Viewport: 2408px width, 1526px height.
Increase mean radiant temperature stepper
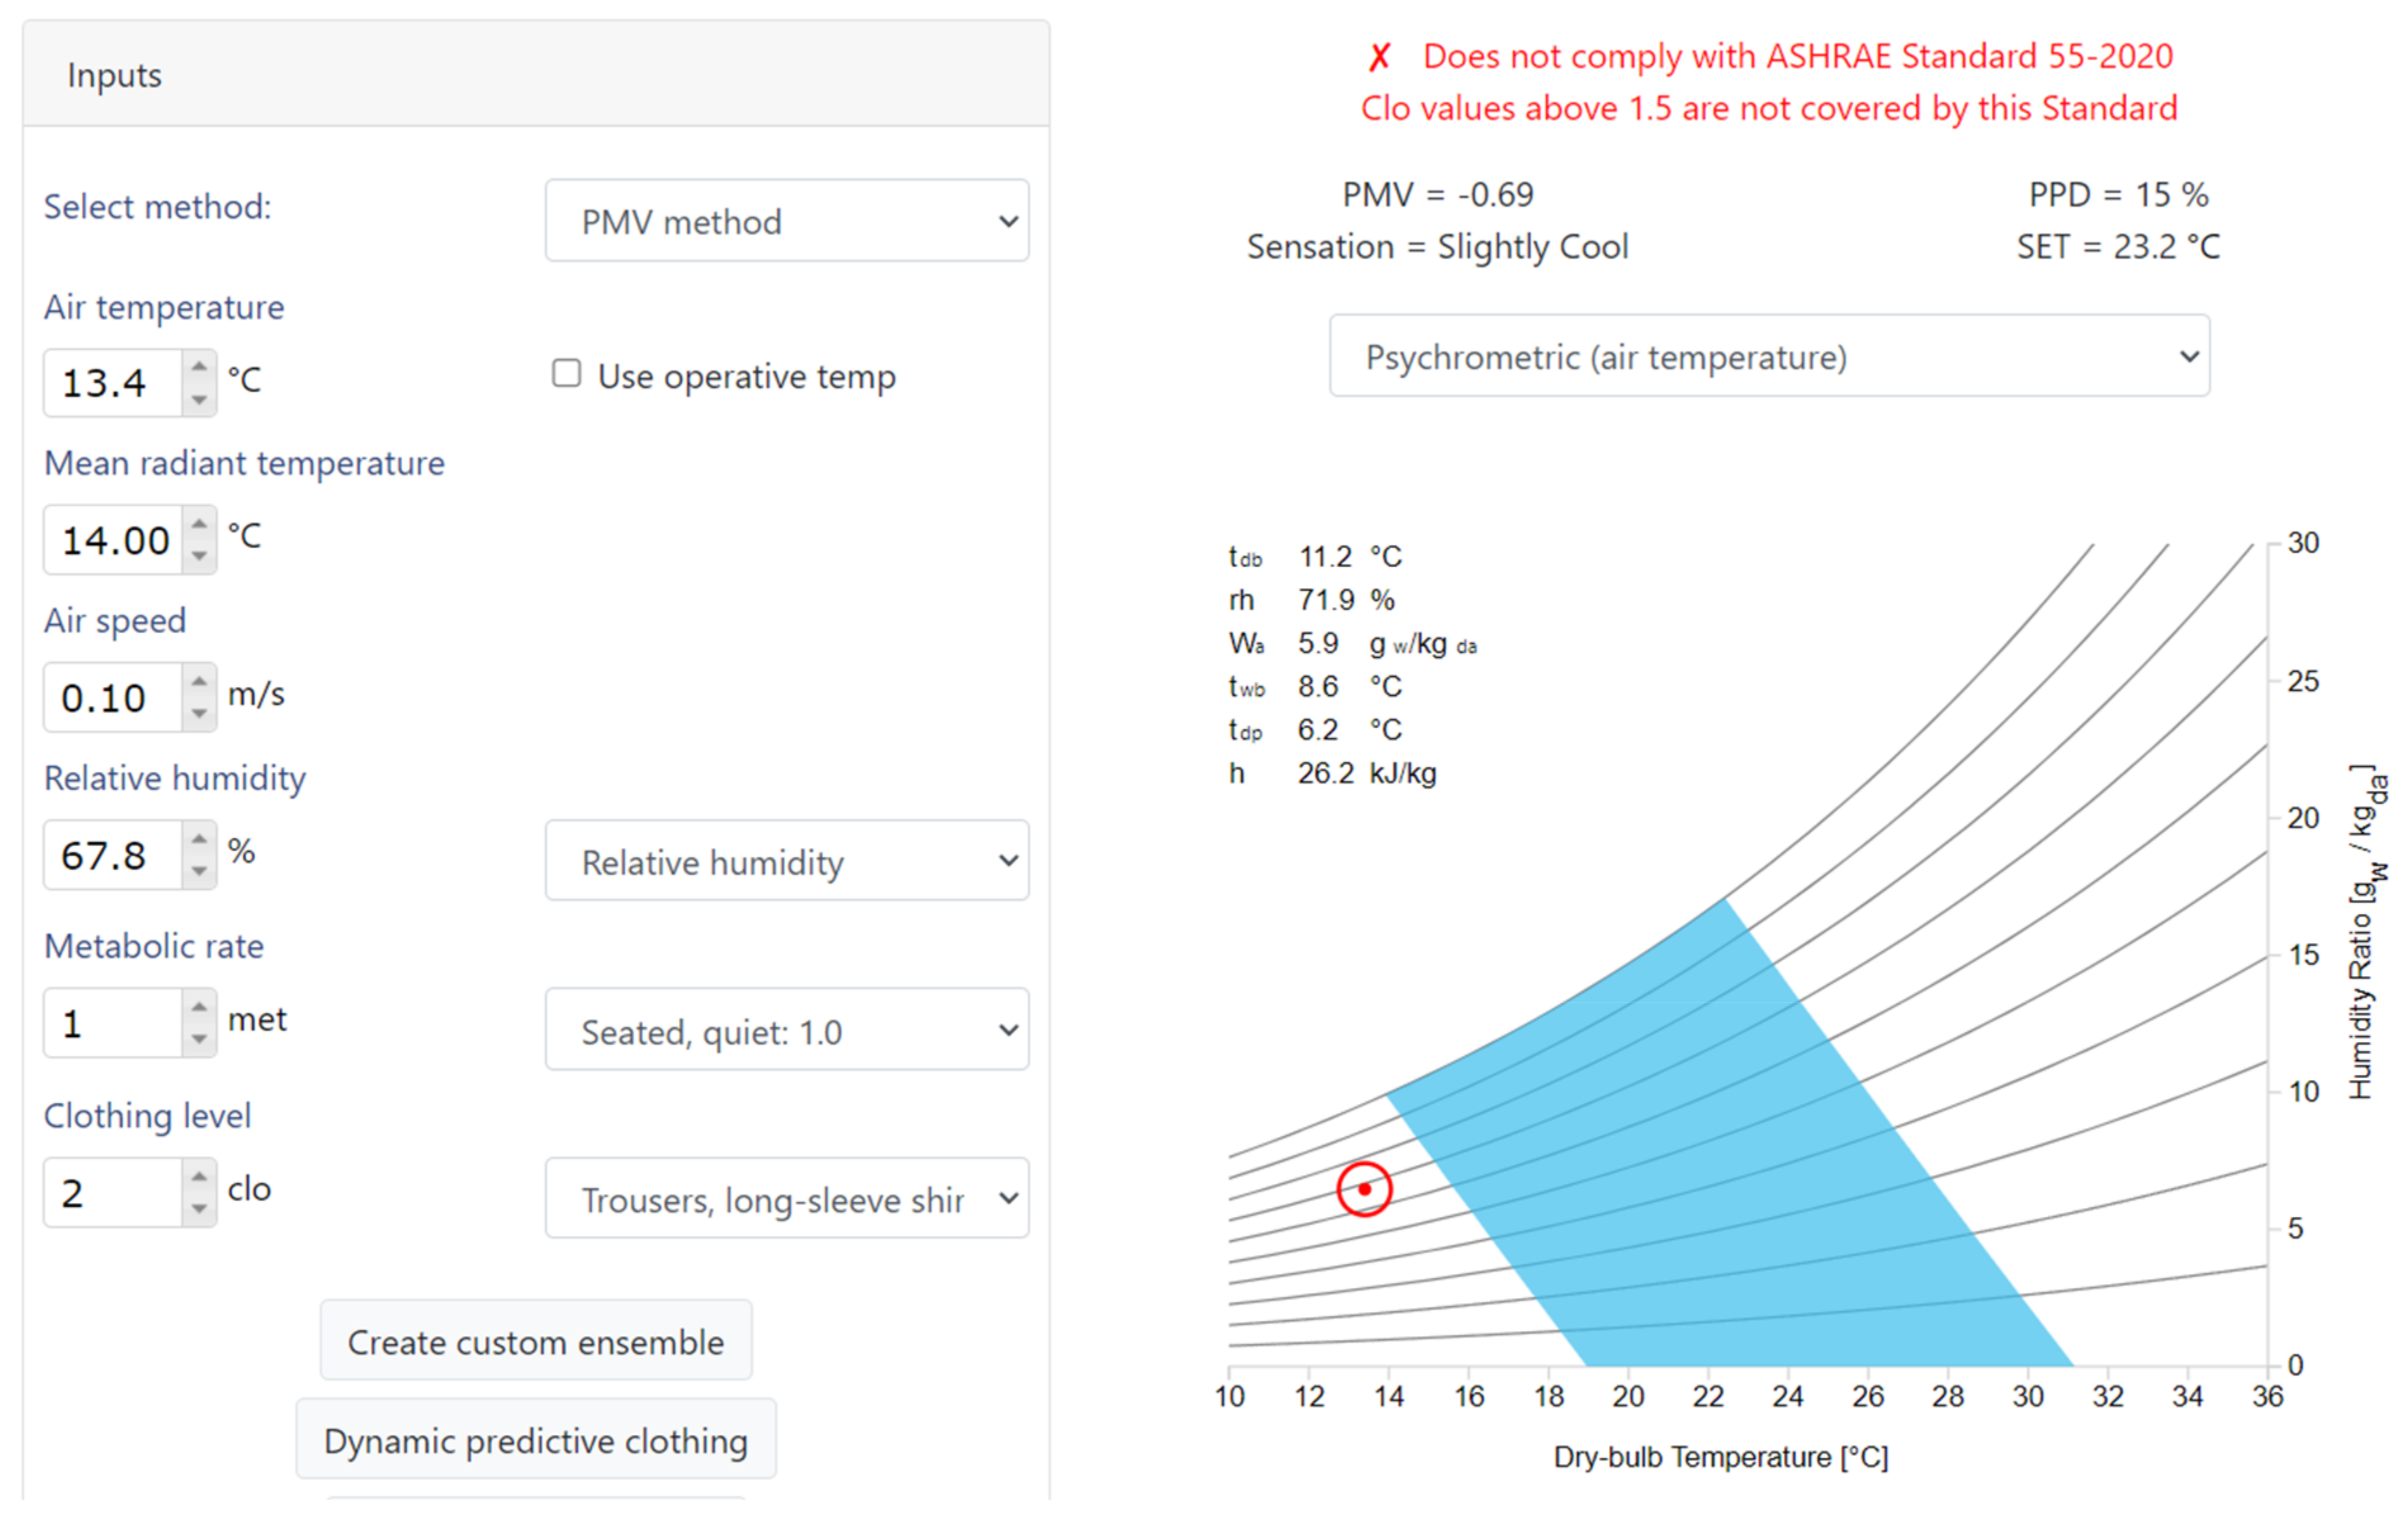(x=199, y=524)
